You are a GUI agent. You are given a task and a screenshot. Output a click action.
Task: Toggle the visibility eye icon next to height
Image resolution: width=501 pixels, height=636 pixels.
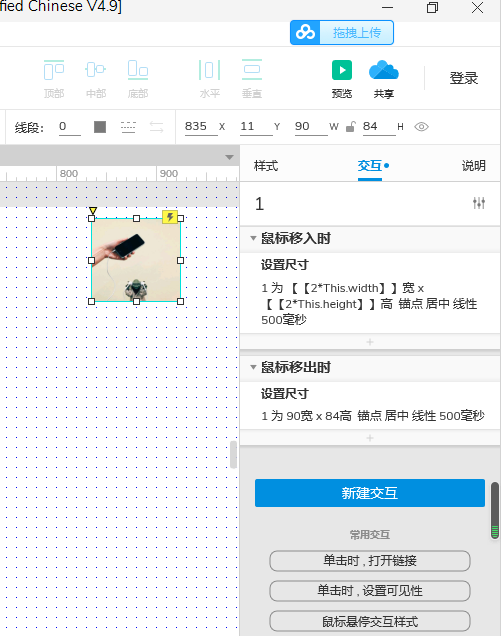click(421, 127)
